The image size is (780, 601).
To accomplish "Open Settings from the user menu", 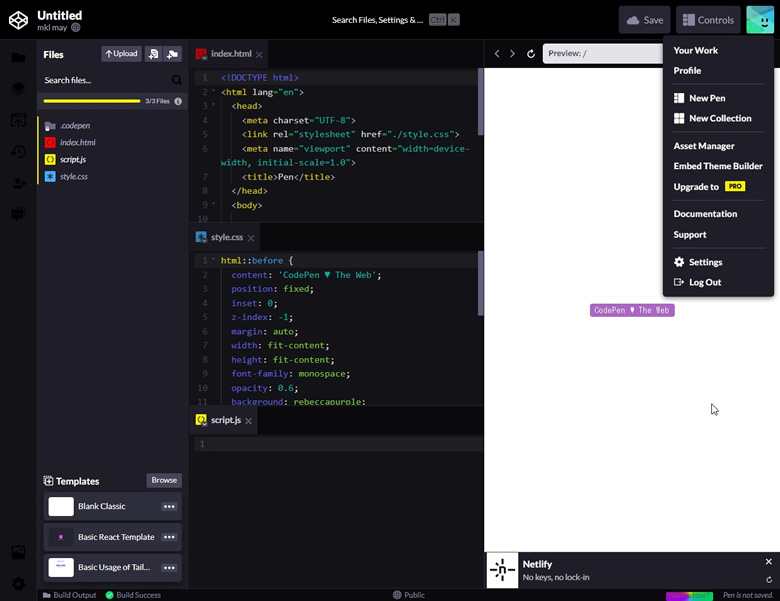I will pos(698,262).
